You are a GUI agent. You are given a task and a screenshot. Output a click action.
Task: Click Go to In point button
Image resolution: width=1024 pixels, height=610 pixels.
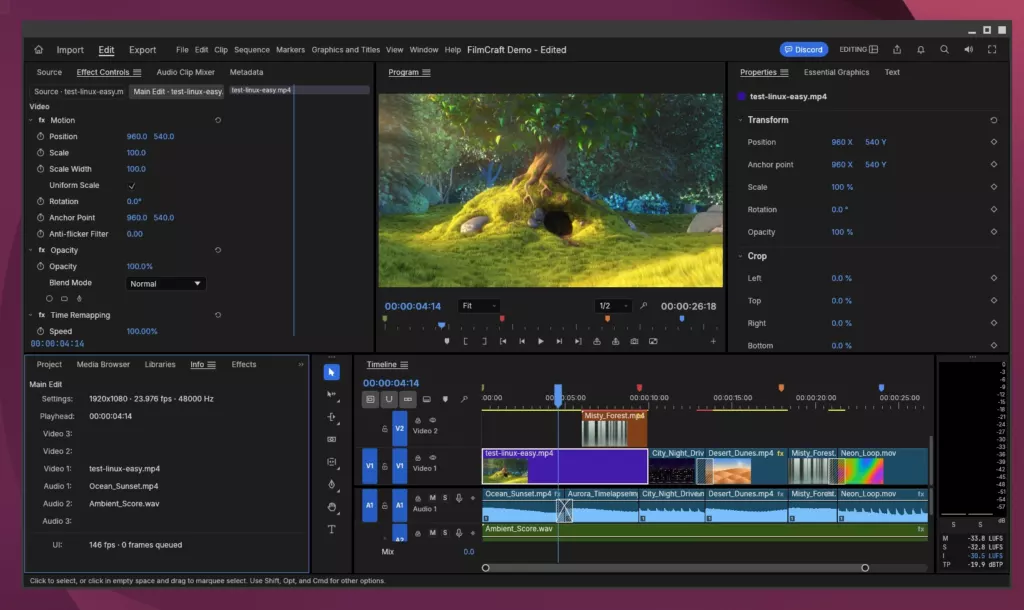503,341
